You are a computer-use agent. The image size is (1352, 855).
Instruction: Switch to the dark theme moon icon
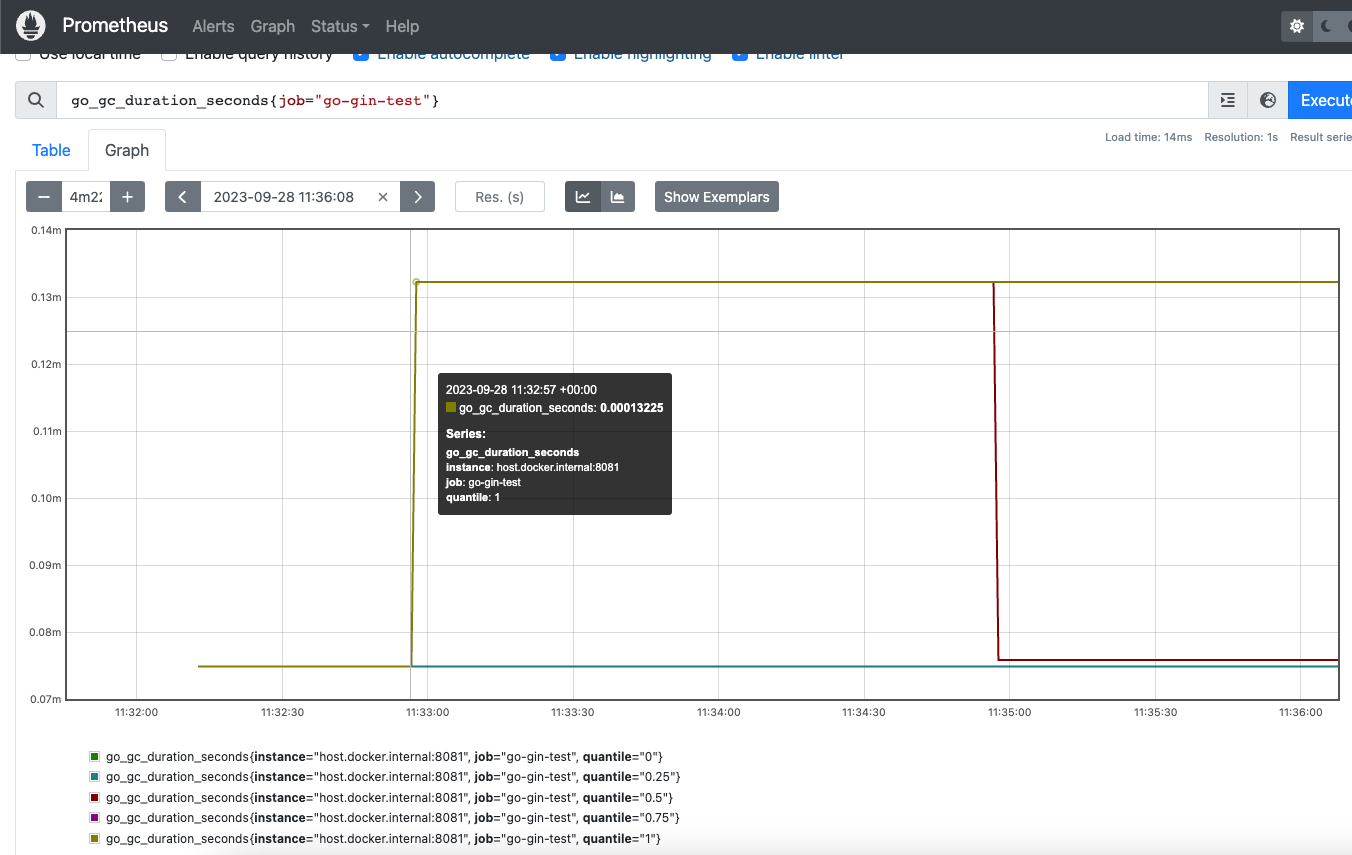pos(1328,26)
